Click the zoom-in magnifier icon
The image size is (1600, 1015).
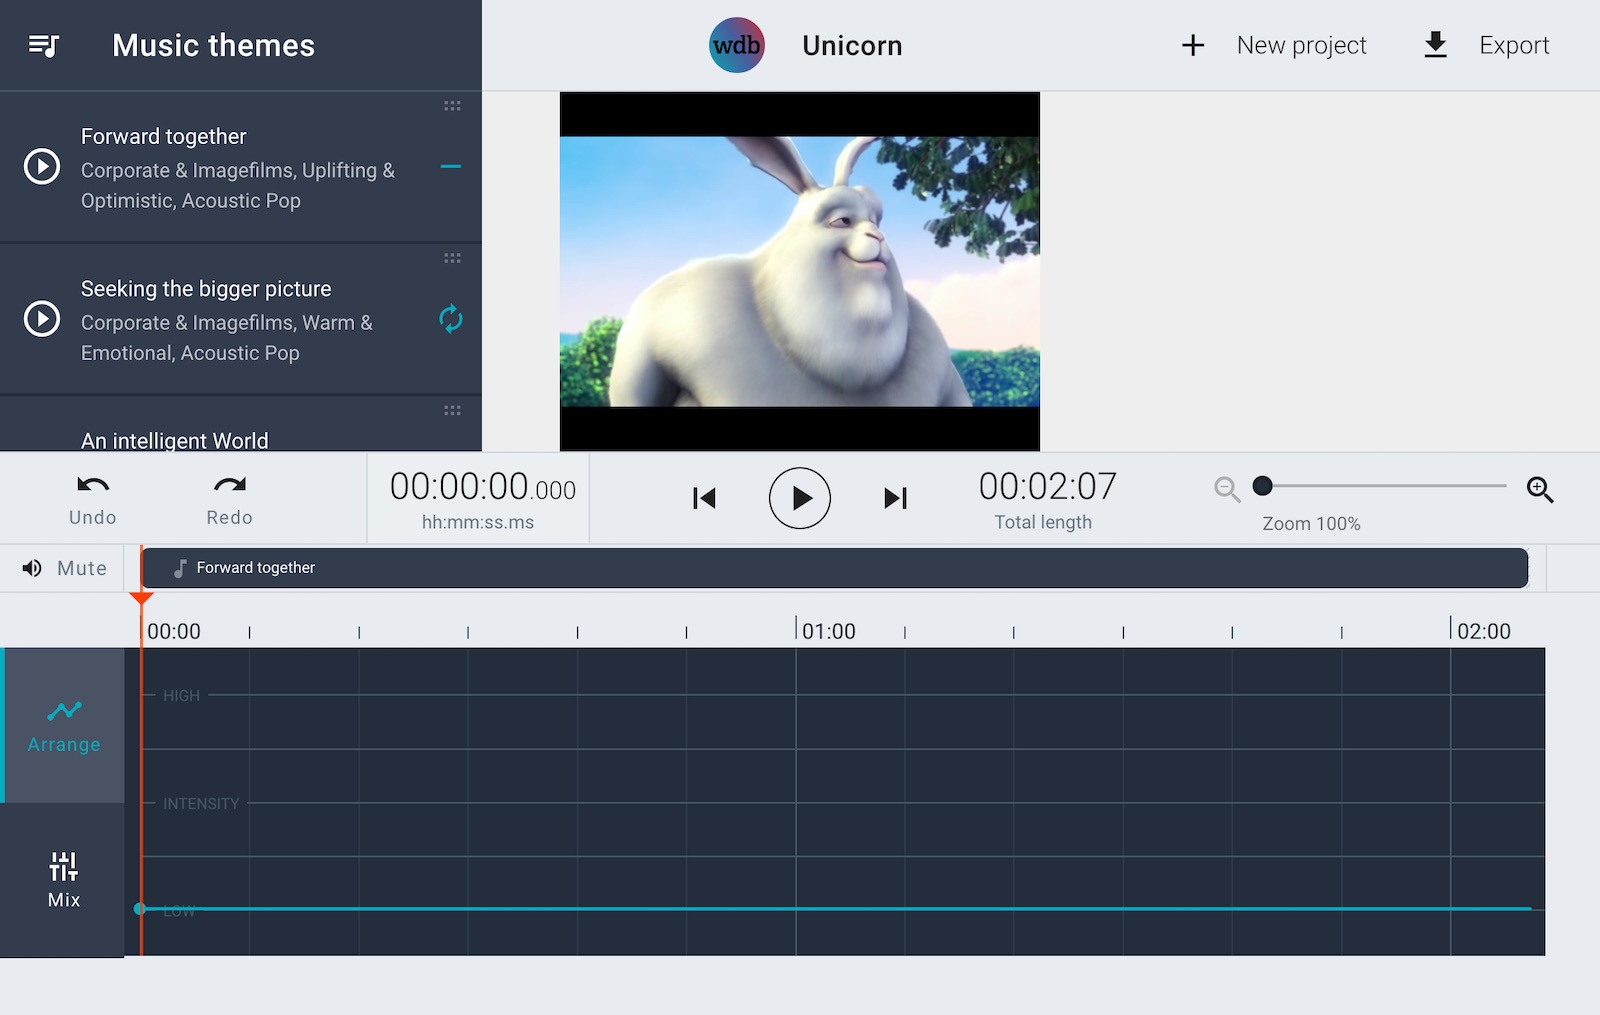coord(1540,489)
